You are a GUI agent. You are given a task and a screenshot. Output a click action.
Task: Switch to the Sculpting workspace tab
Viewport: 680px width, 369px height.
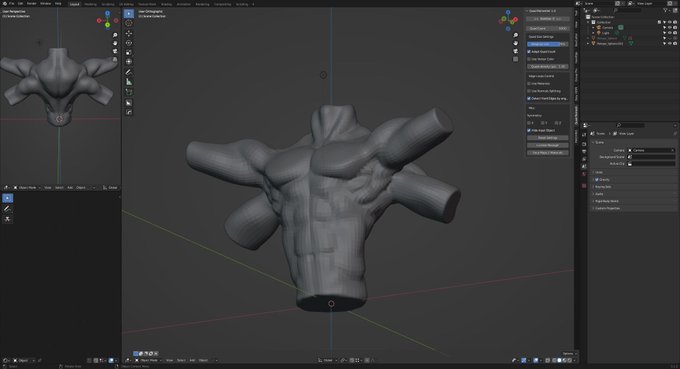point(108,4)
